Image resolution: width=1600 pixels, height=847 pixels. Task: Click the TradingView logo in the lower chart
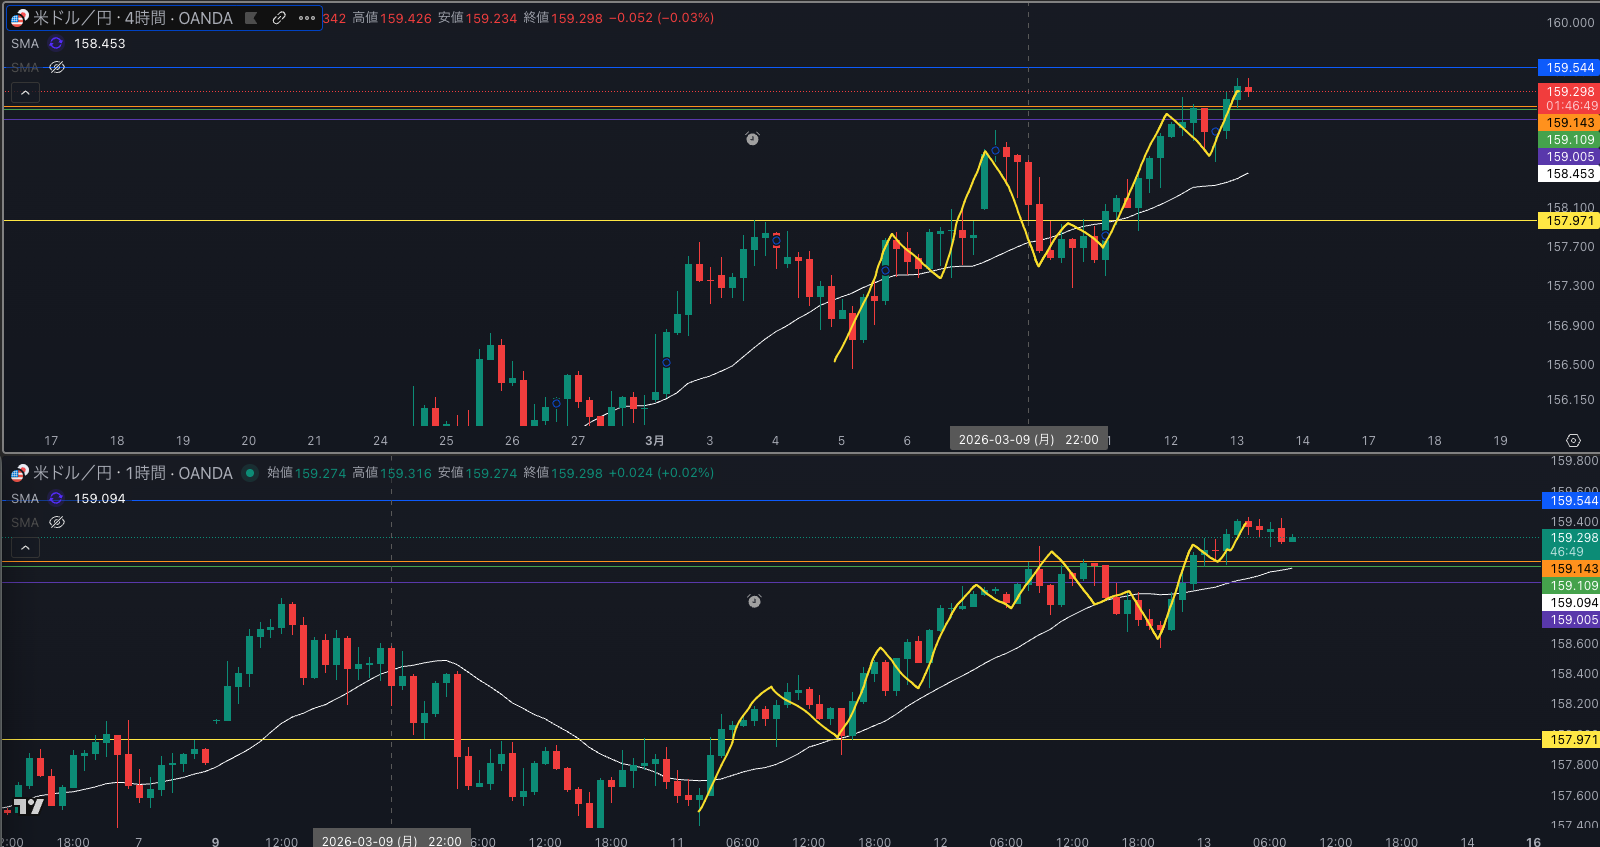click(28, 806)
